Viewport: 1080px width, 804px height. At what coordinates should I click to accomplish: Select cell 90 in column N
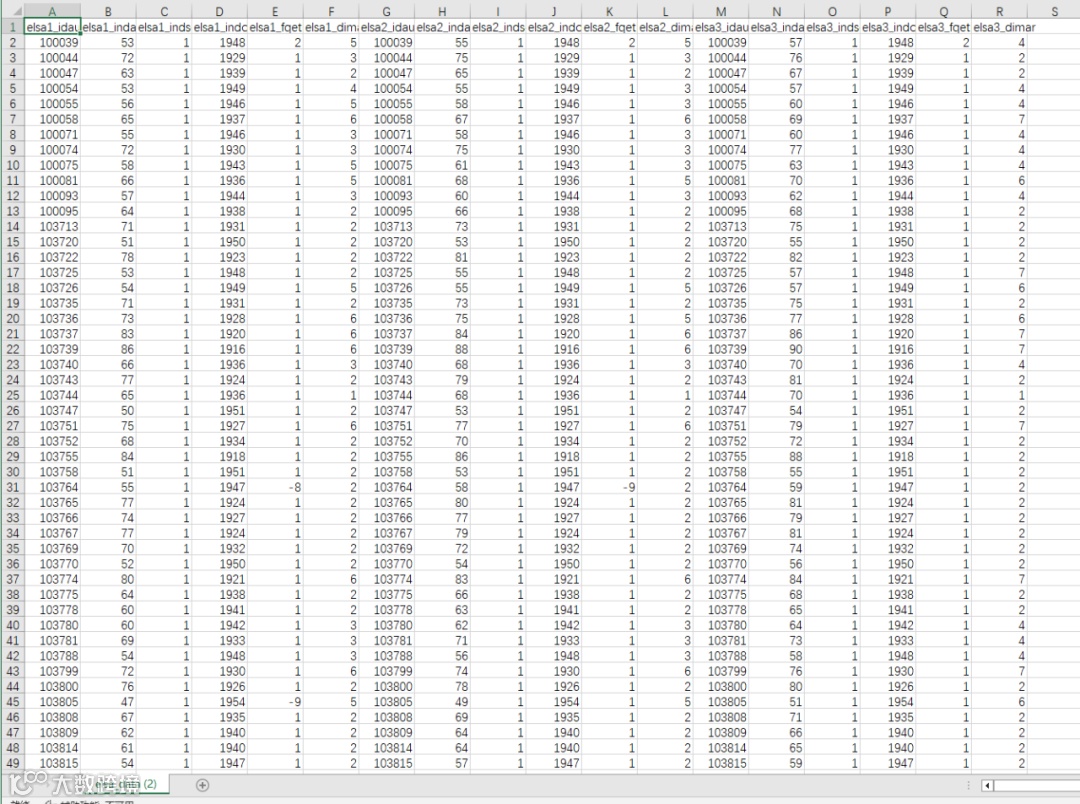tap(777, 349)
